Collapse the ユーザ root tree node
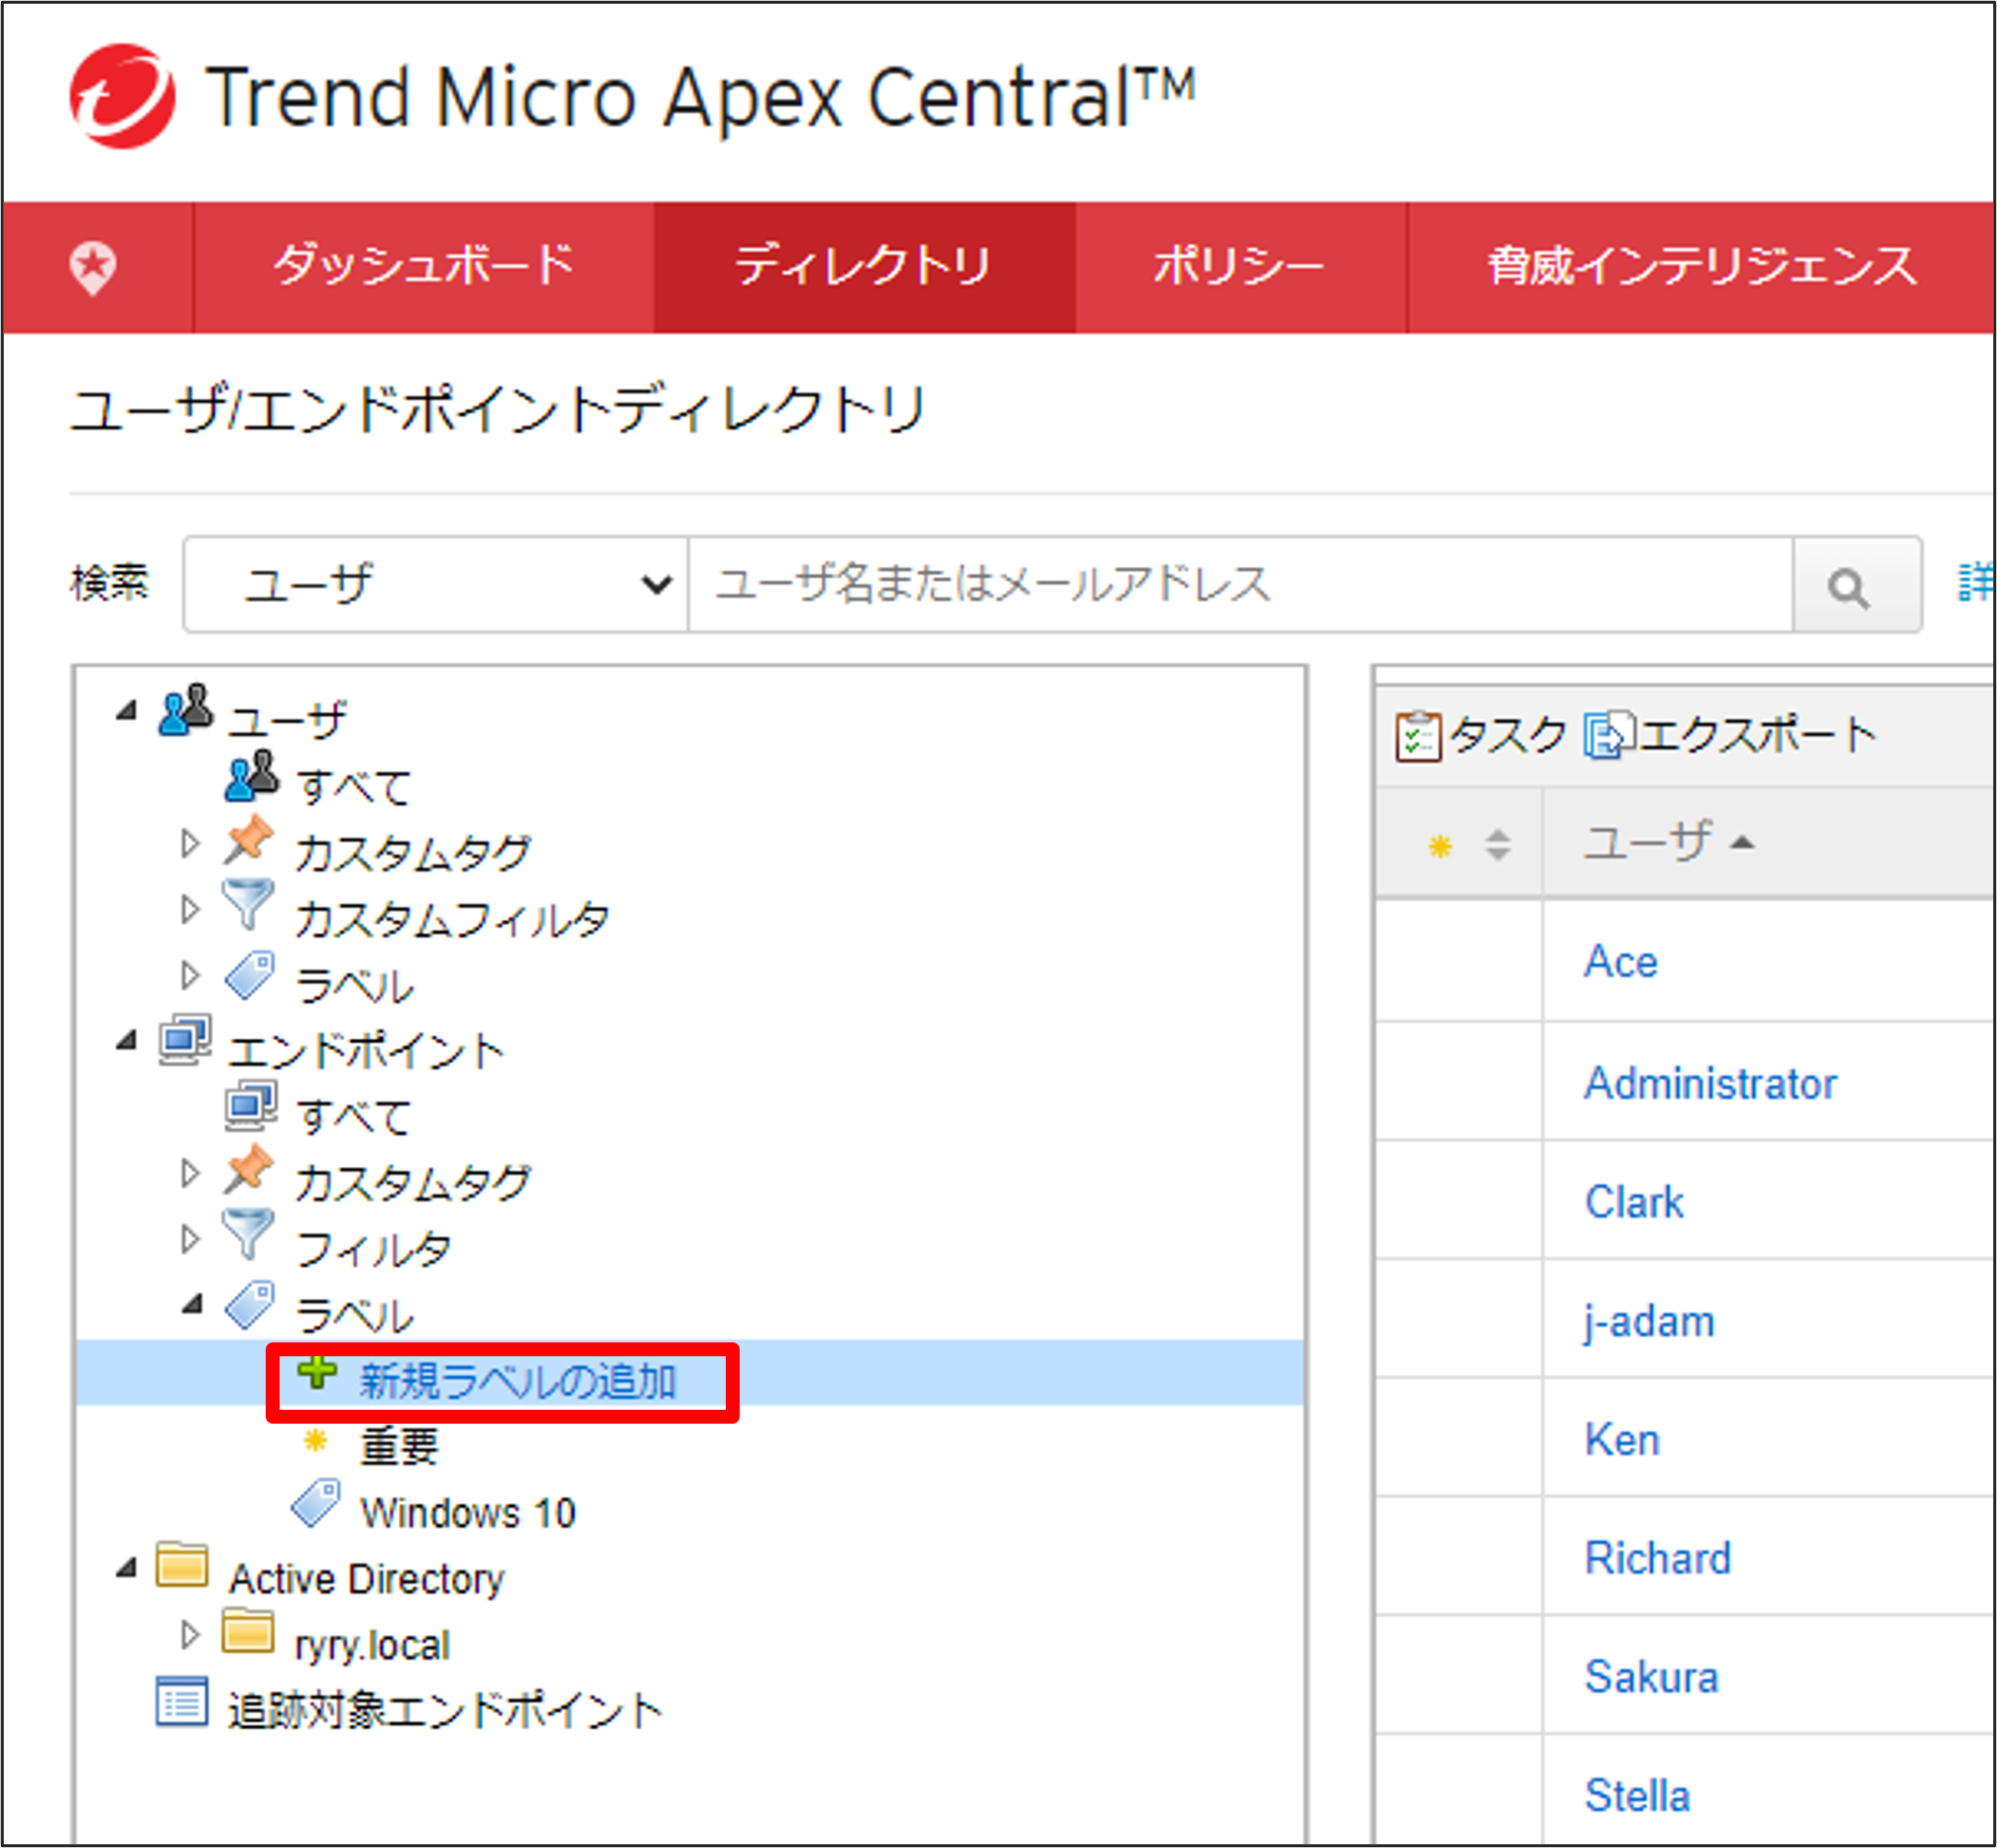The height and width of the screenshot is (1848, 1997). [x=126, y=711]
